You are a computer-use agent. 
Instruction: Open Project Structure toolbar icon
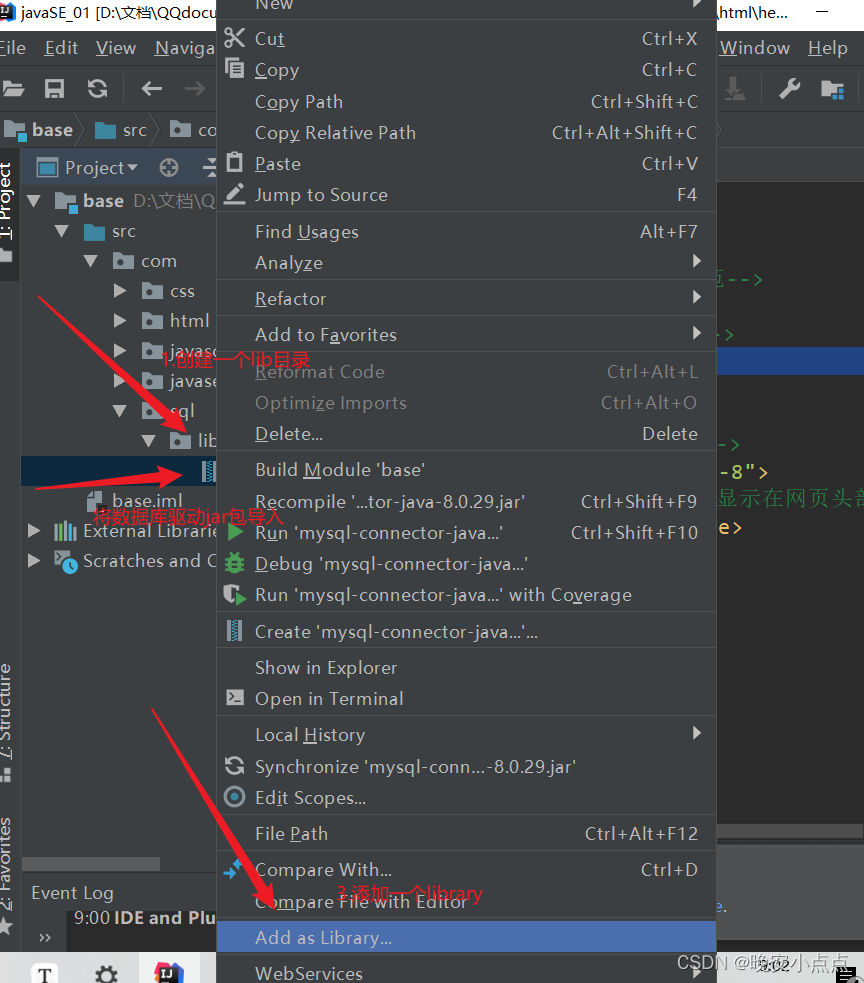click(x=832, y=90)
